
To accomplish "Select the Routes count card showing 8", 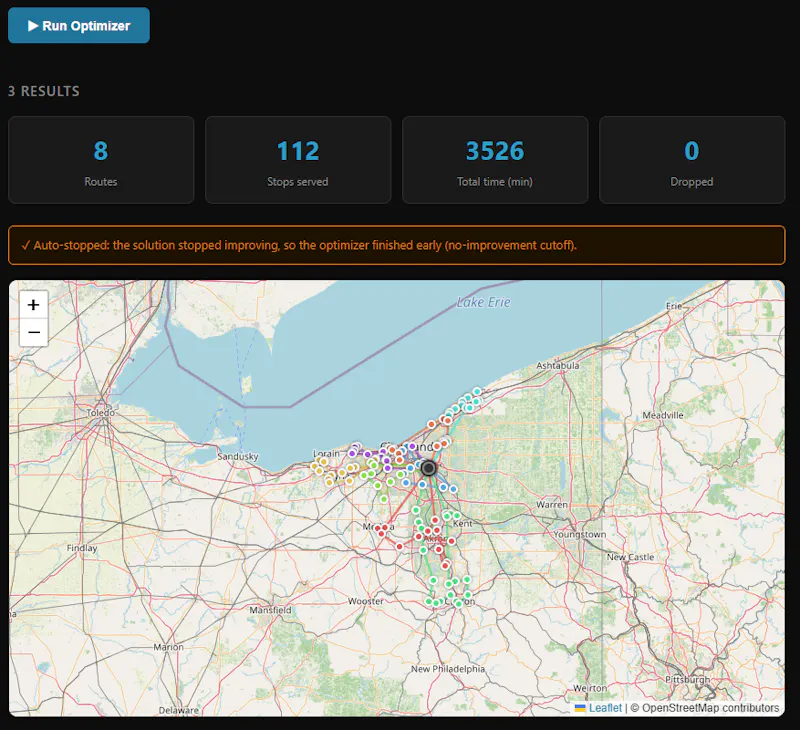I will [101, 160].
